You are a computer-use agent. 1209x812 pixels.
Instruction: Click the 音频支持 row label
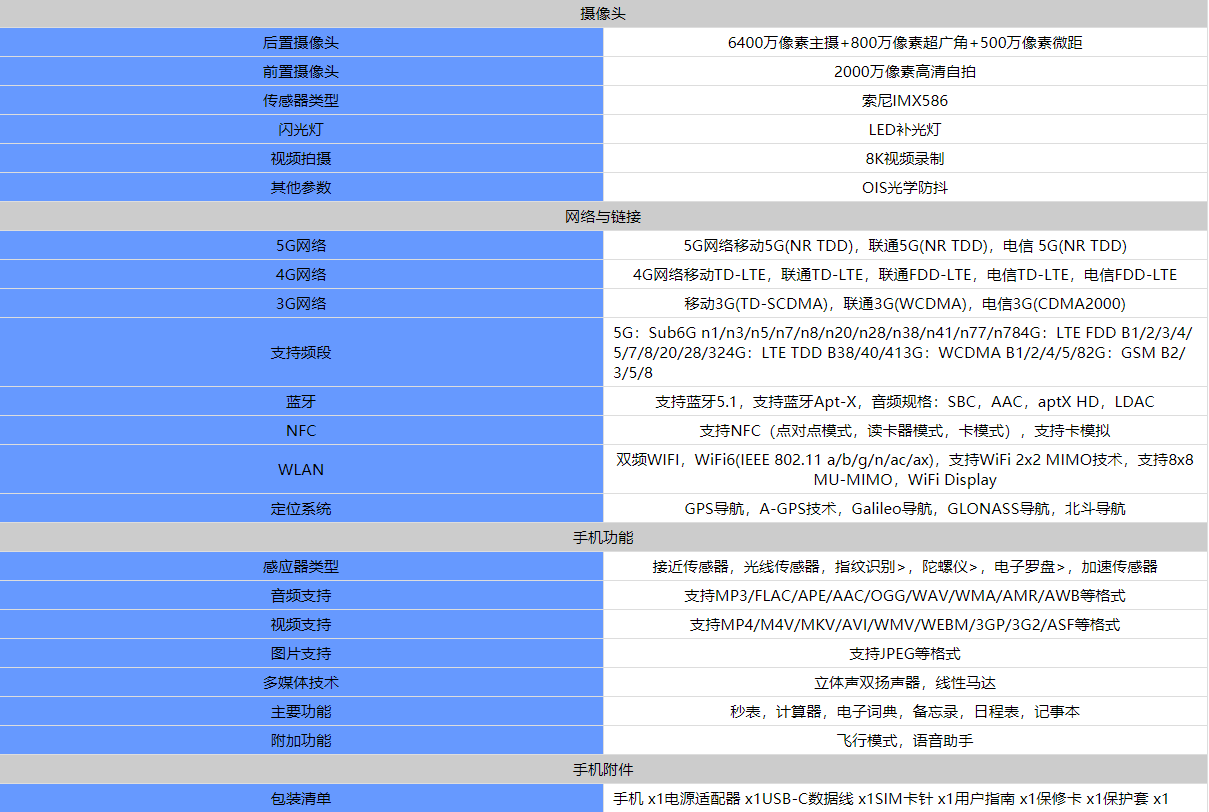pyautogui.click(x=301, y=595)
